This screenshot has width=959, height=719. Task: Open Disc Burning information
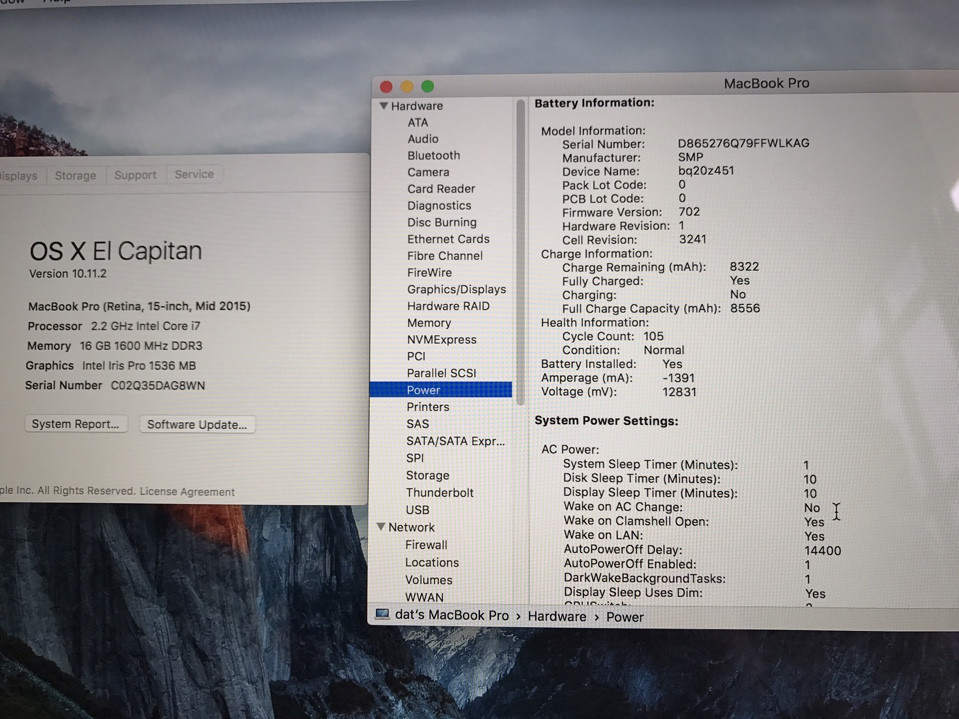[x=442, y=222]
